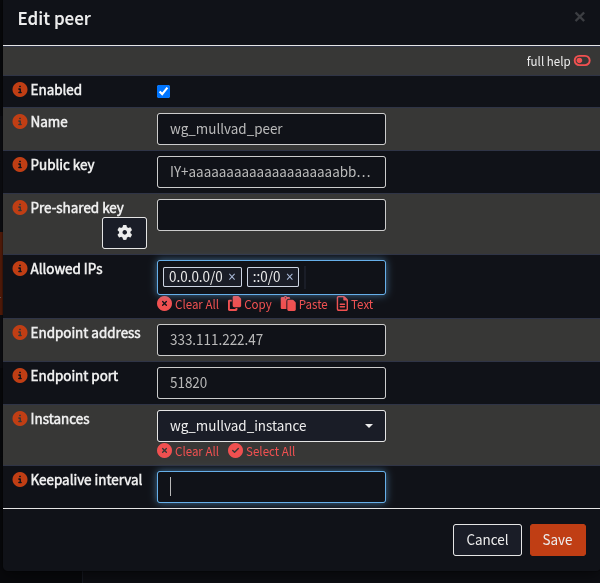The height and width of the screenshot is (583, 600).
Task: Toggle the full help switch
Action: tap(582, 61)
